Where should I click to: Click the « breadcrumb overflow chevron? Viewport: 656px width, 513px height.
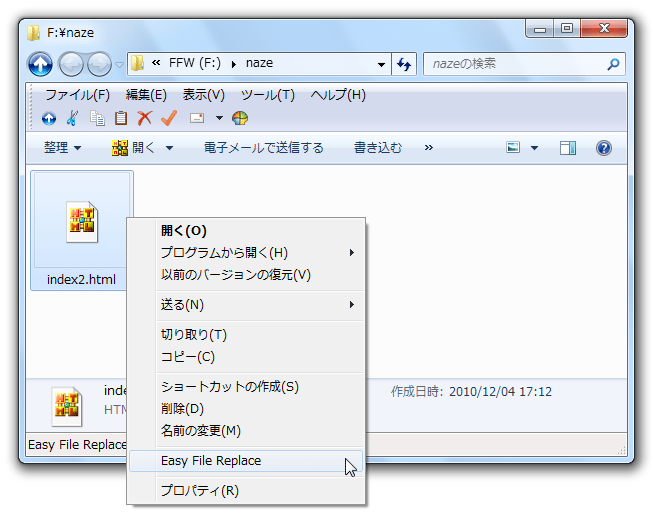(x=156, y=63)
